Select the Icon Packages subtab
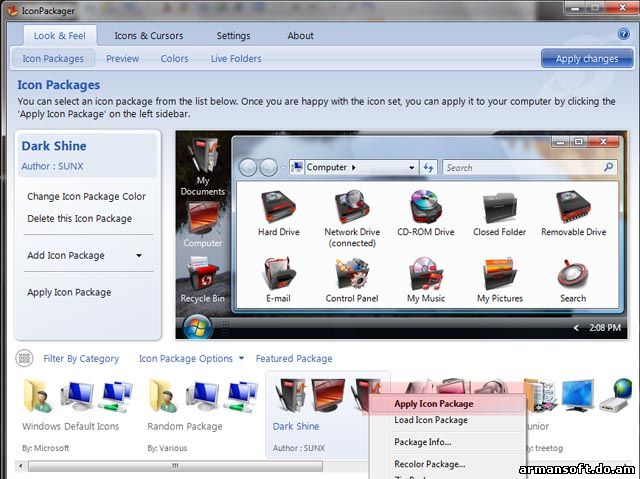640x479 pixels. (x=53, y=58)
